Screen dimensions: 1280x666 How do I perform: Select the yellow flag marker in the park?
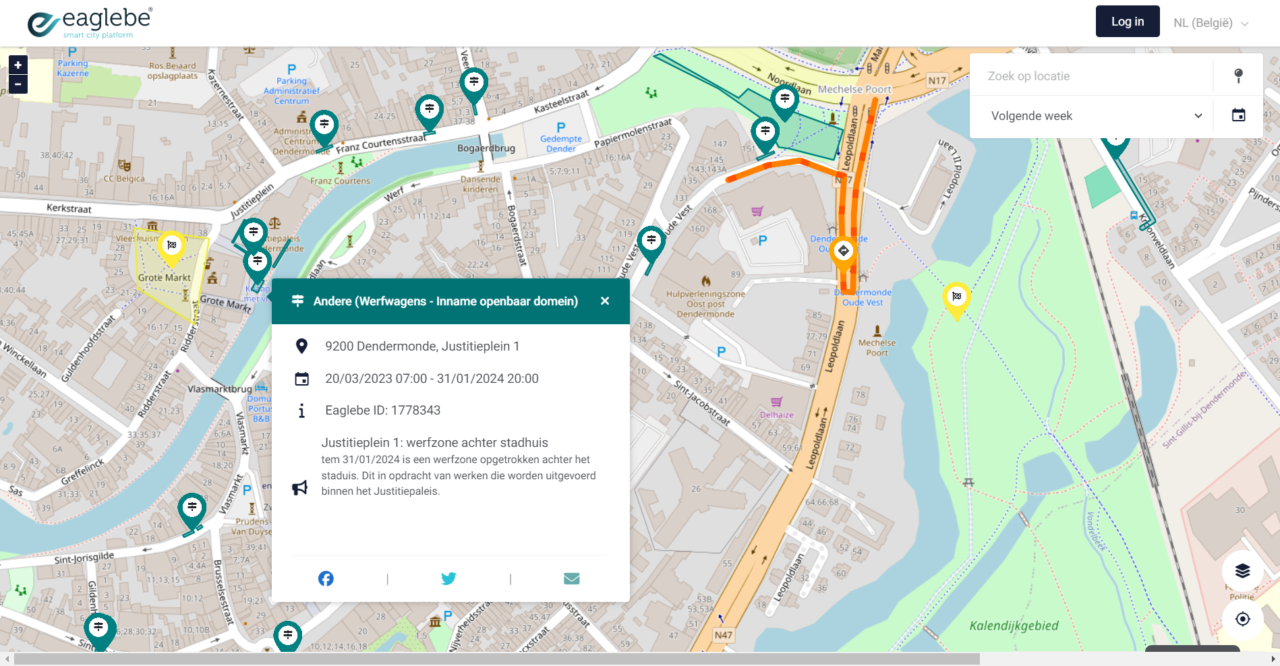pos(956,297)
